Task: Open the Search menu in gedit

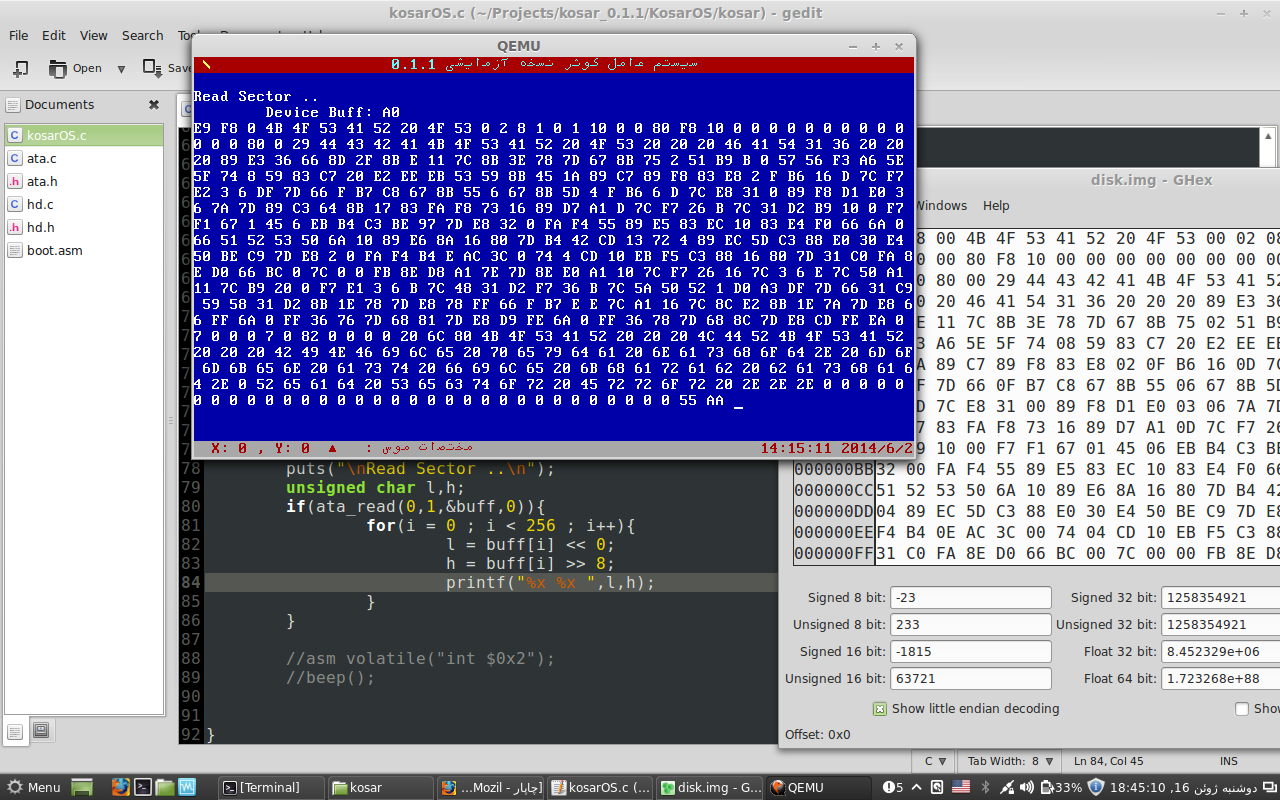Action: (142, 35)
